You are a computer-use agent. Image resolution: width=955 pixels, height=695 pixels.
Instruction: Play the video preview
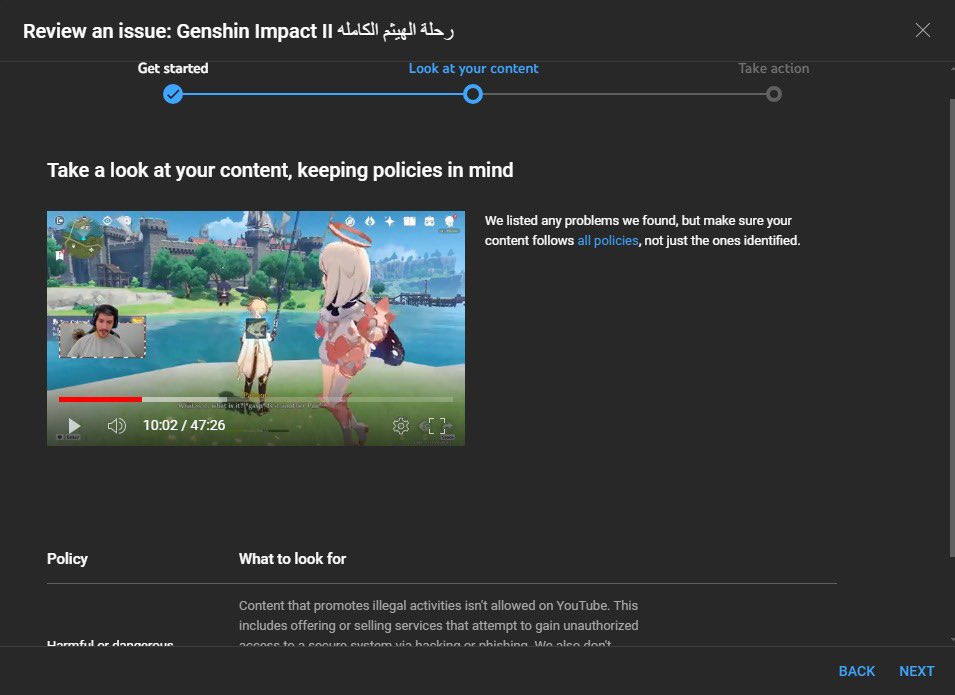(x=74, y=425)
